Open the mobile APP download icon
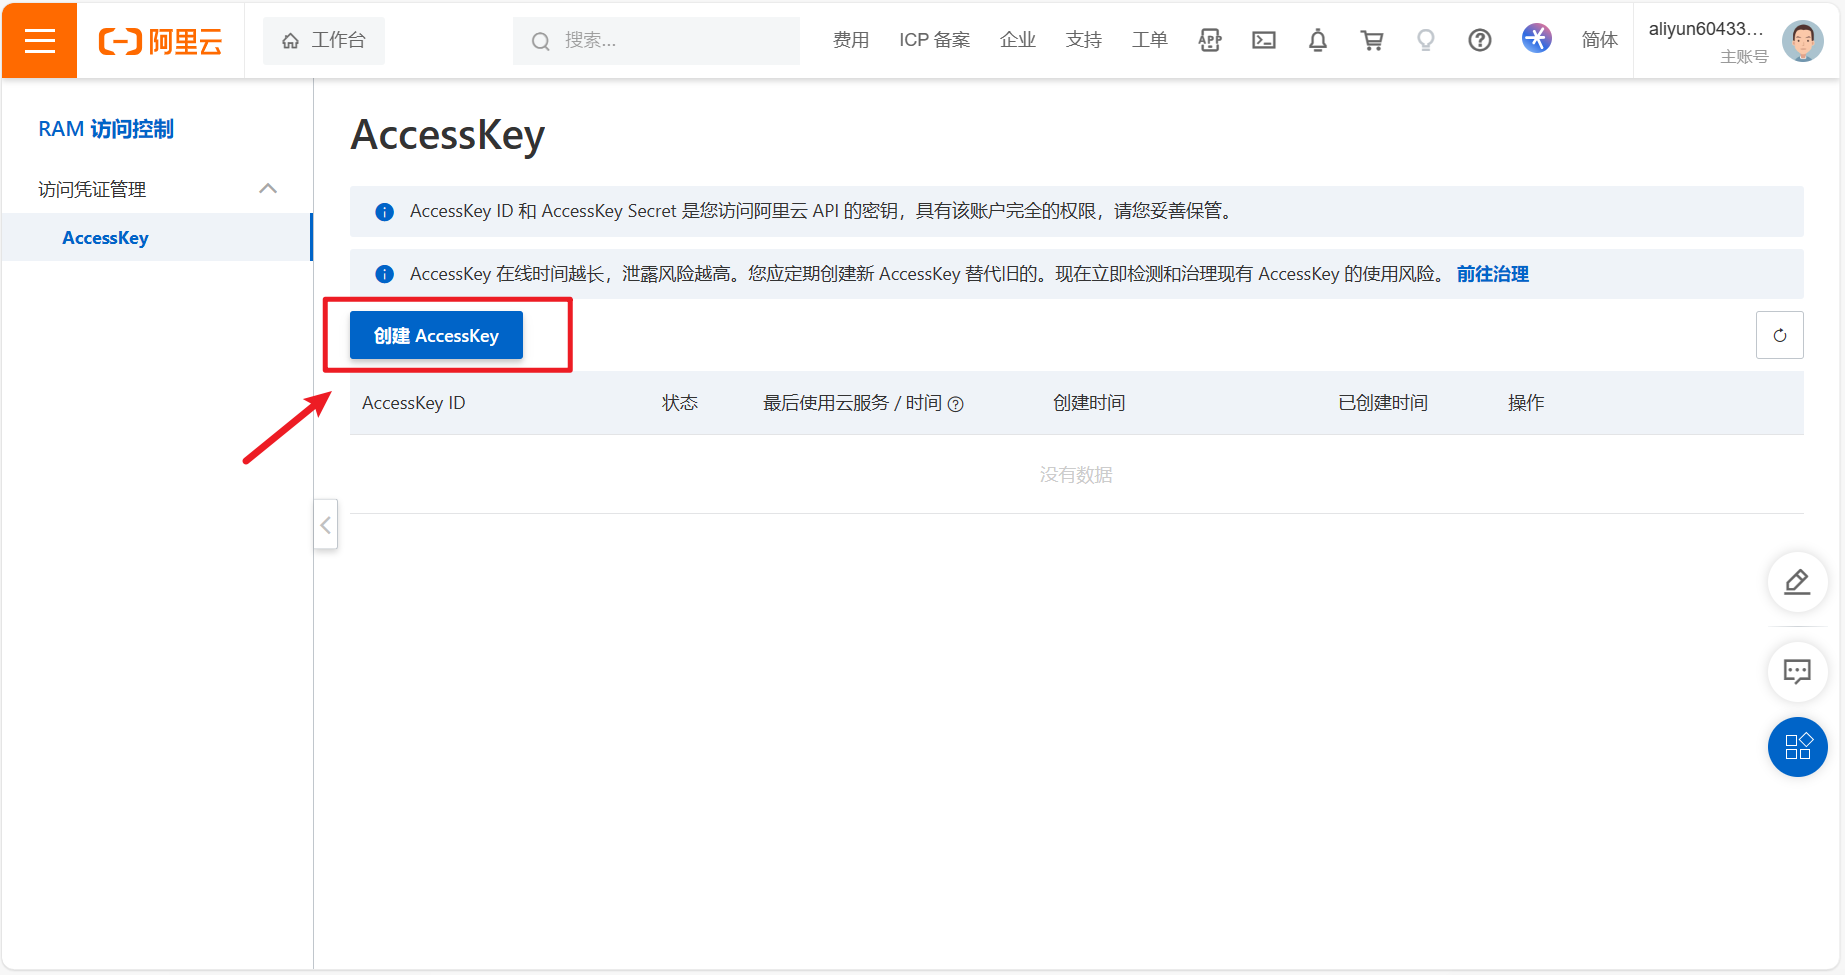Screen dimensions: 1845x975 (1209, 40)
